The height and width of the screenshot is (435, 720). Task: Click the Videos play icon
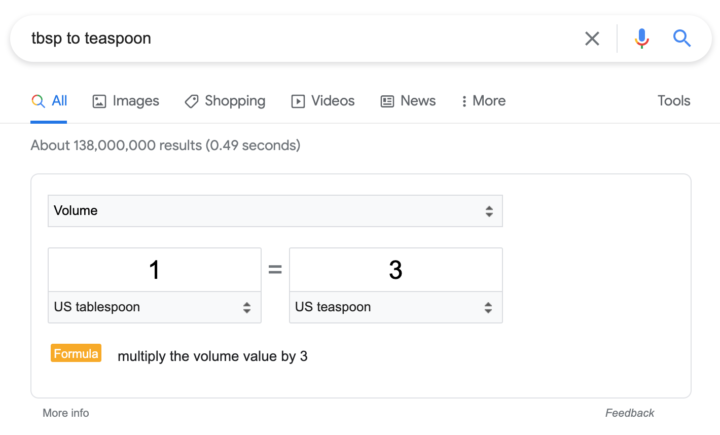(x=298, y=101)
